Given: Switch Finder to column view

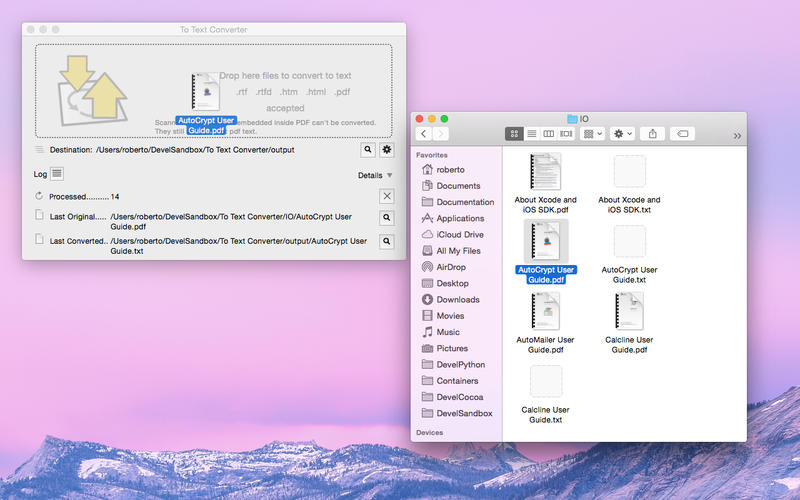Looking at the screenshot, I should (549, 133).
